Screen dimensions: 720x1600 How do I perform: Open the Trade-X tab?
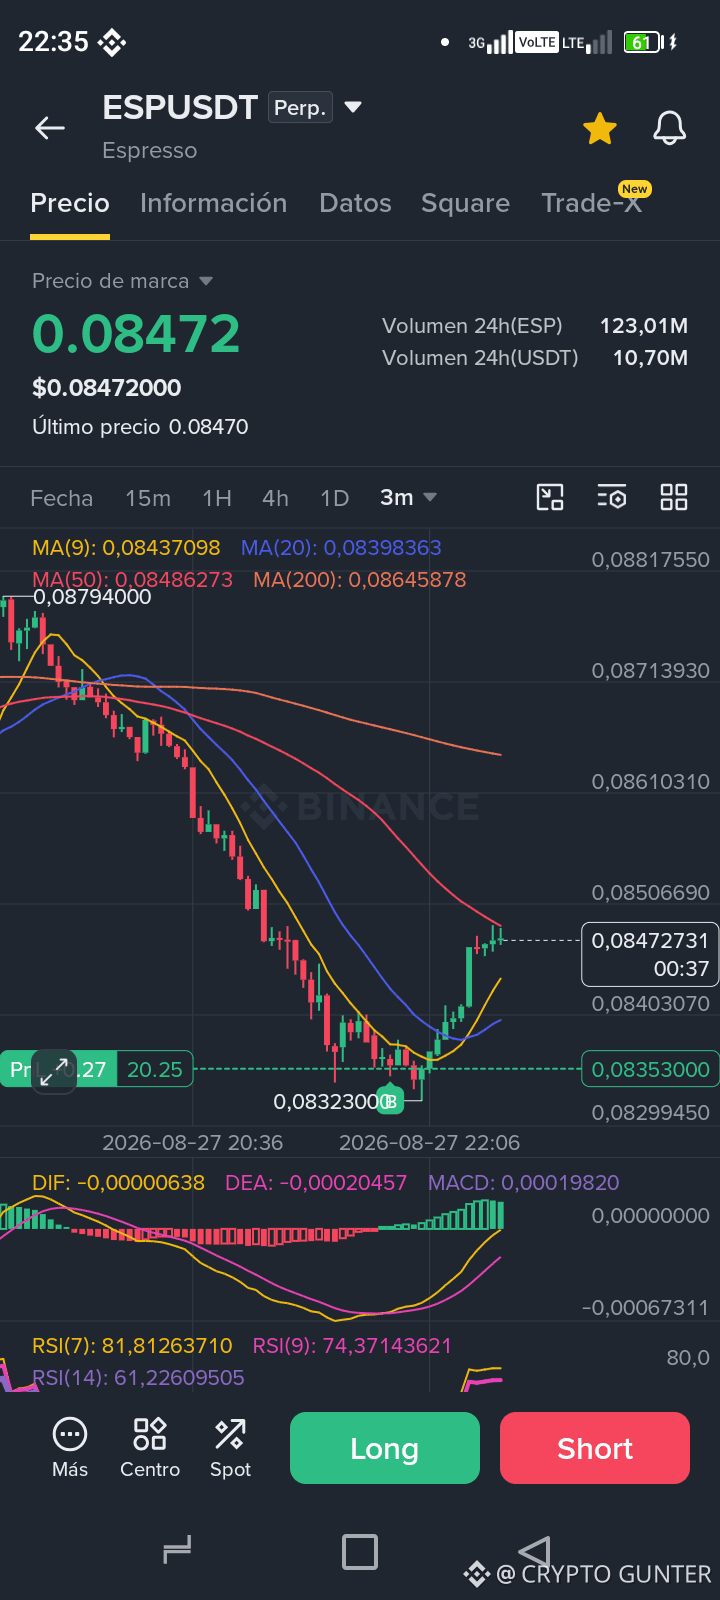pyautogui.click(x=591, y=203)
